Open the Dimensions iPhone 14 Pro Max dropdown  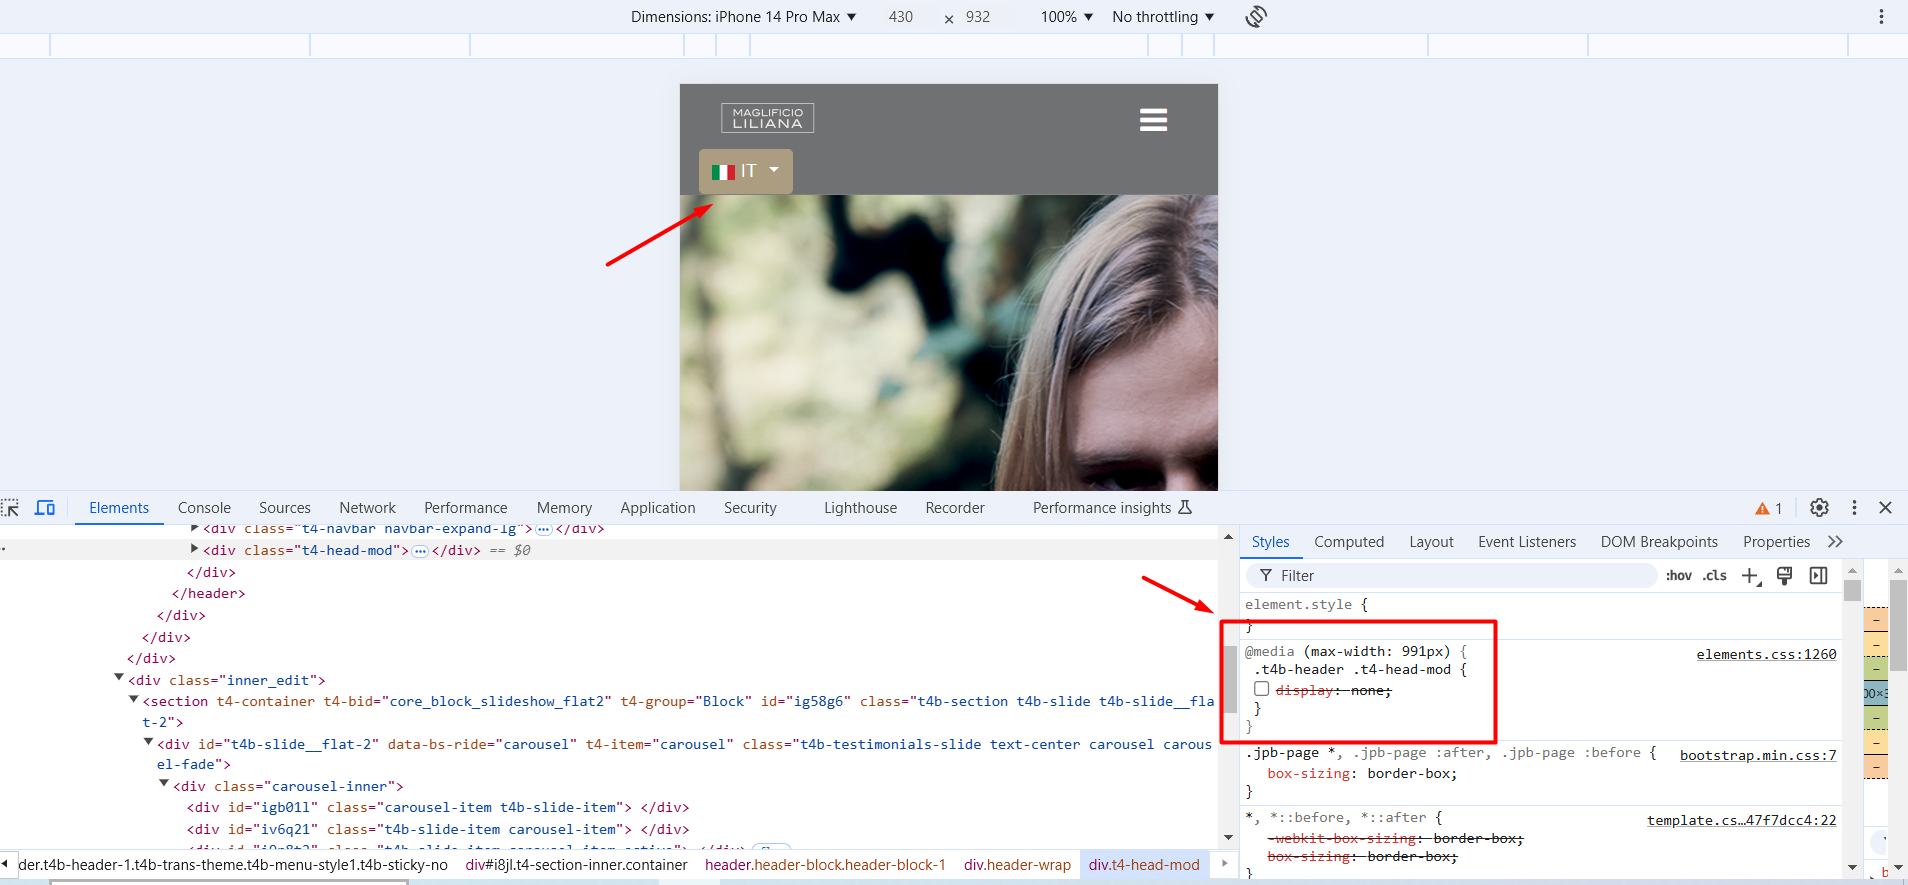pos(743,17)
